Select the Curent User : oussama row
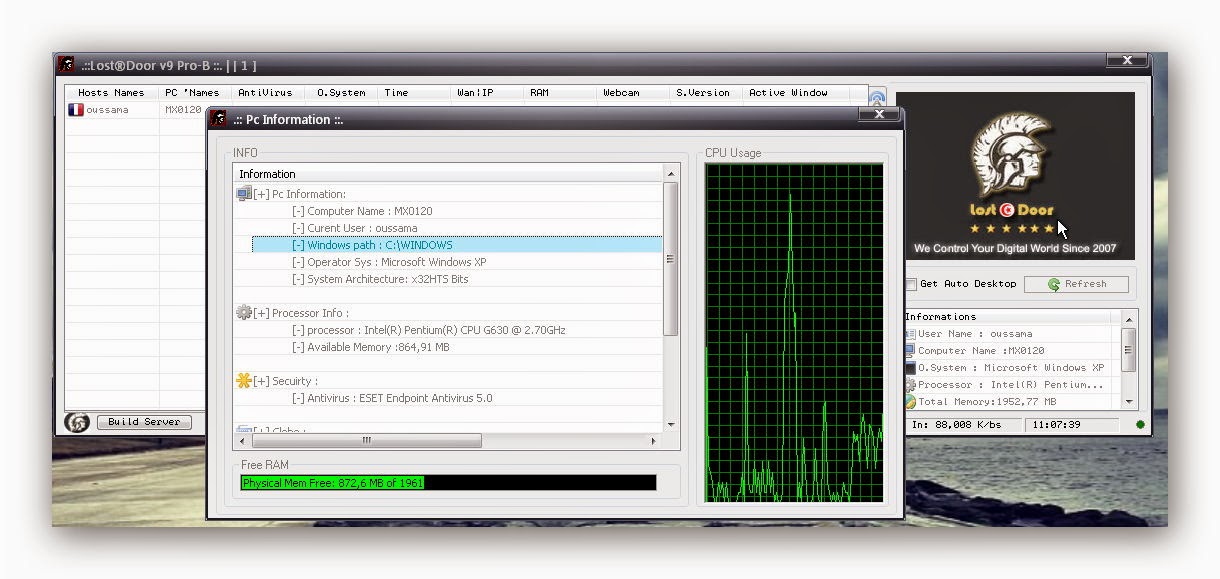 tap(457, 228)
